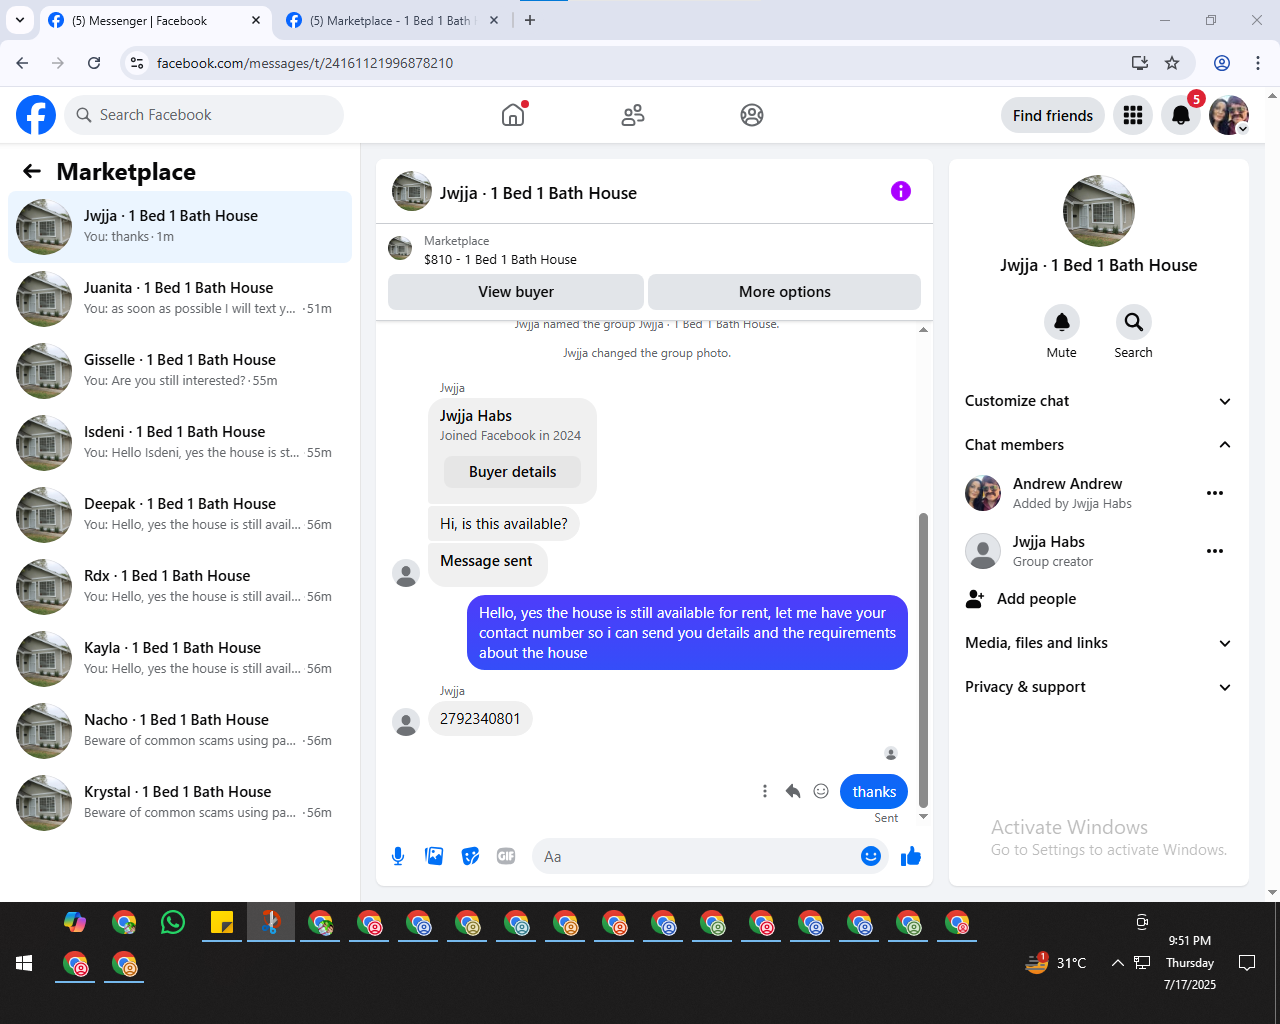This screenshot has width=1280, height=1024.
Task: Open WhatsApp from the taskbar
Action: pos(173,922)
